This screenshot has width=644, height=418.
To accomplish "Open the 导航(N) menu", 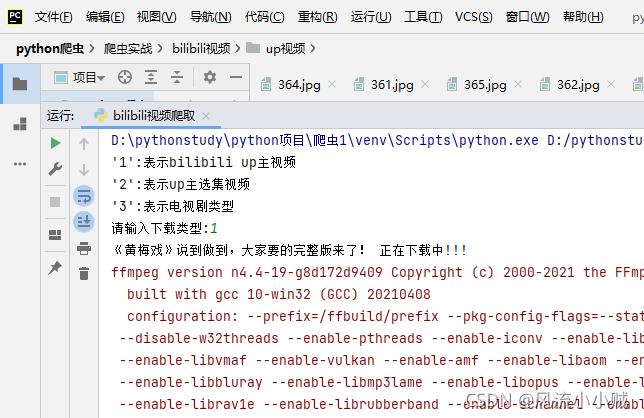I will [211, 17].
